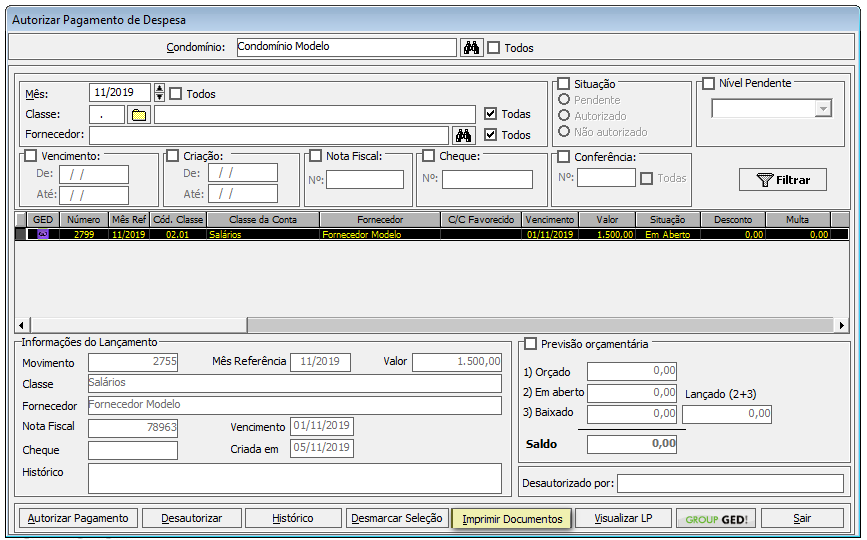
Task: Sort by Multa column header
Action: (797, 219)
